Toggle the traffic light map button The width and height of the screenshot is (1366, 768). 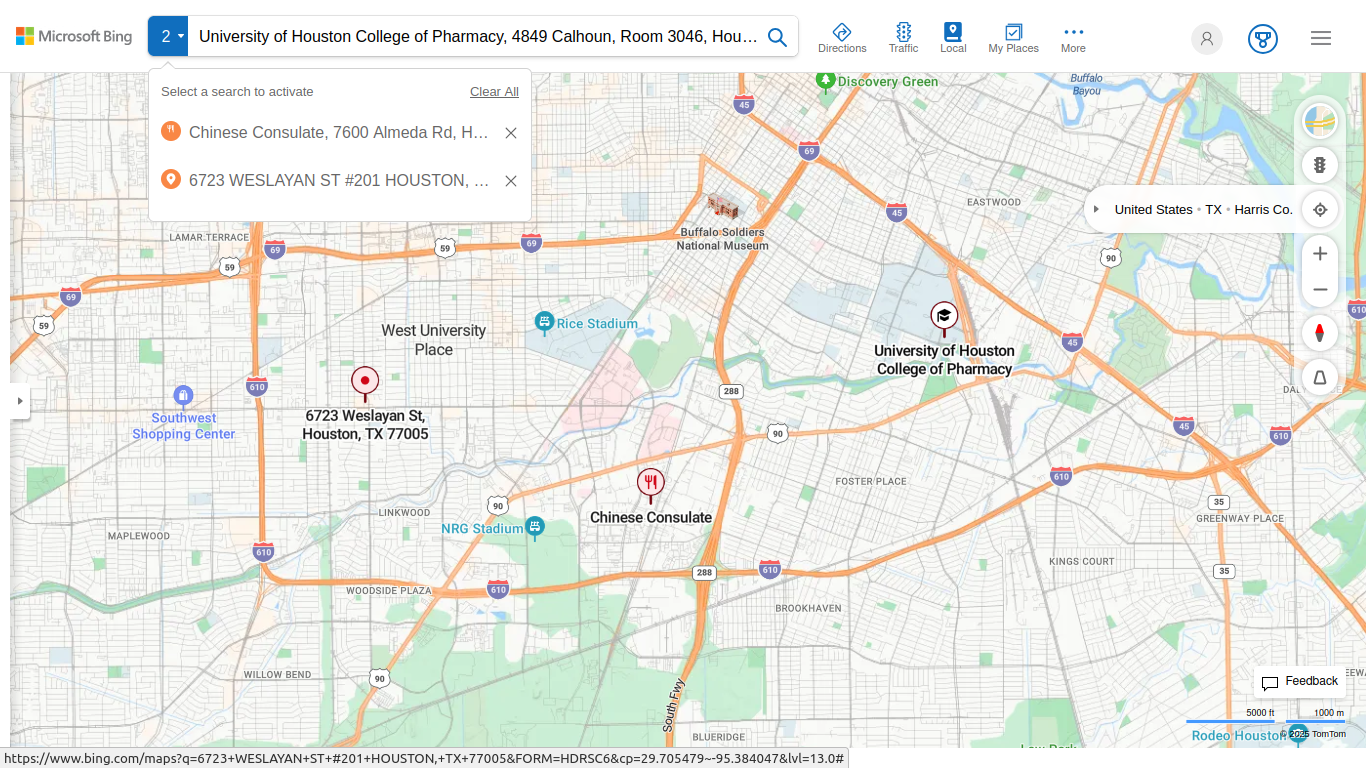coord(1320,165)
